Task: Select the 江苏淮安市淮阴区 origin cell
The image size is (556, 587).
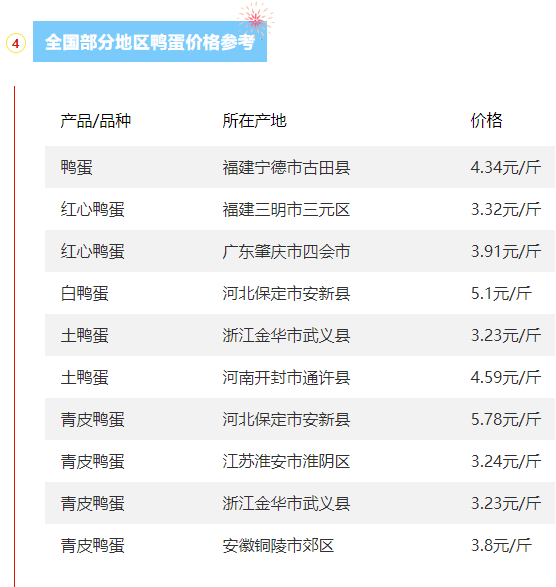Action: (286, 461)
